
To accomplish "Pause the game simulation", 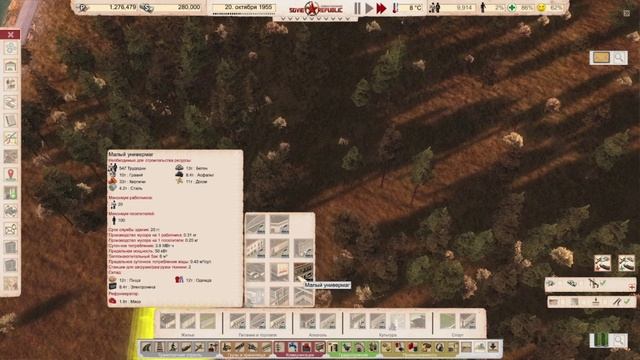I will [358, 8].
